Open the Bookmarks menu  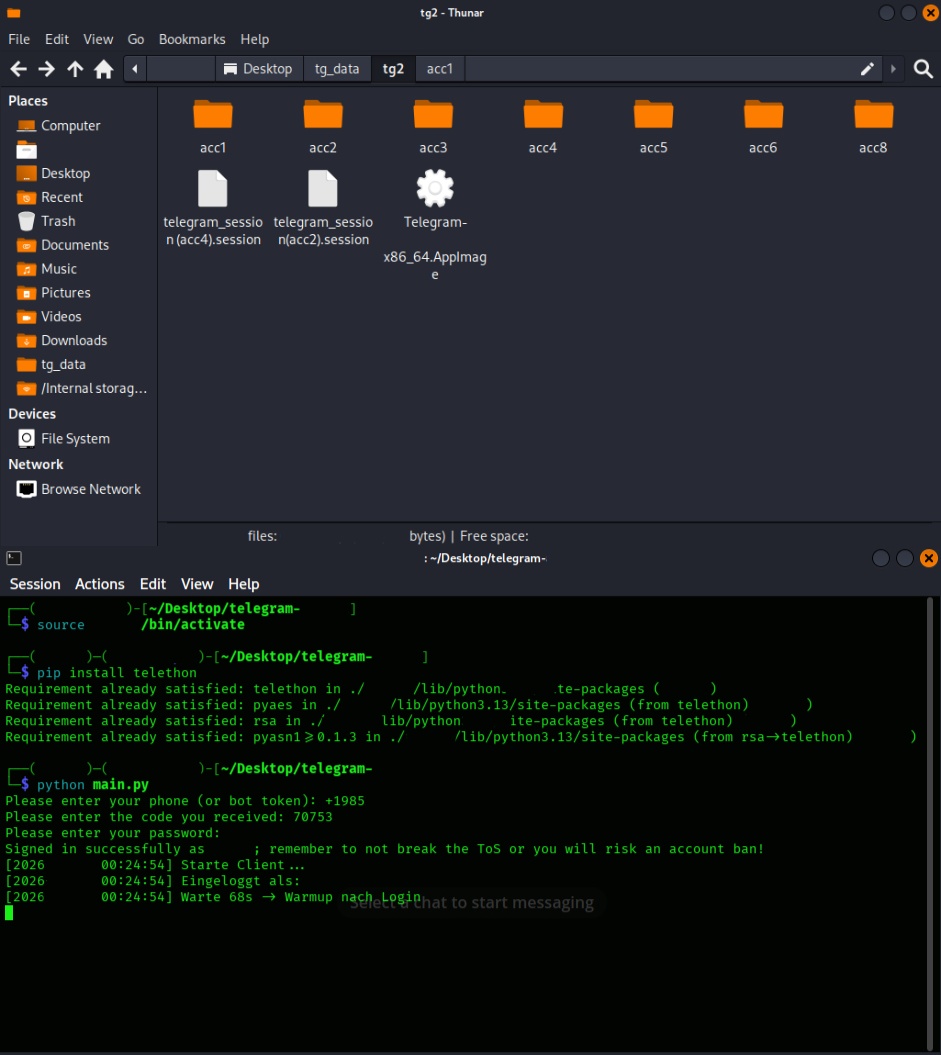pyautogui.click(x=192, y=40)
